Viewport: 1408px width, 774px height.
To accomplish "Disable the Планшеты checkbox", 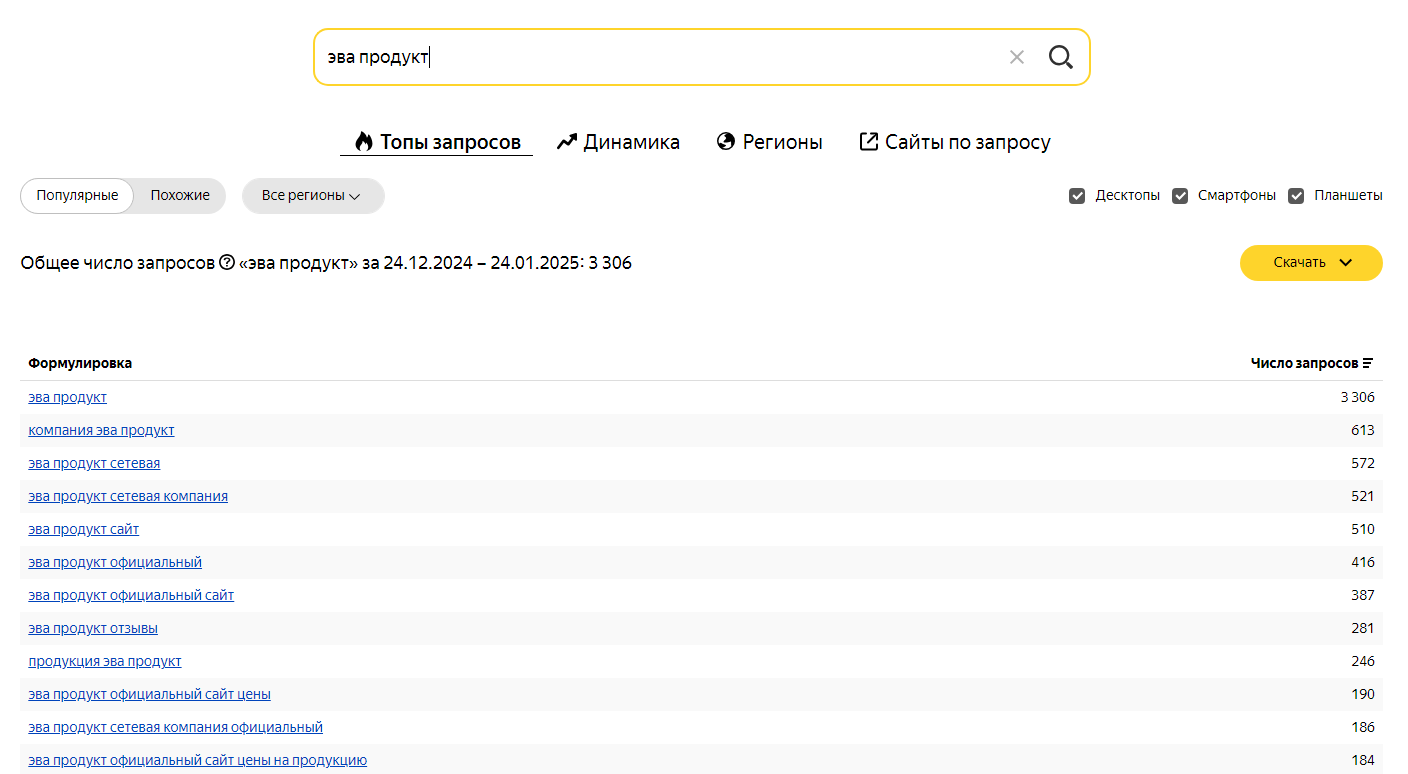I will click(x=1296, y=196).
